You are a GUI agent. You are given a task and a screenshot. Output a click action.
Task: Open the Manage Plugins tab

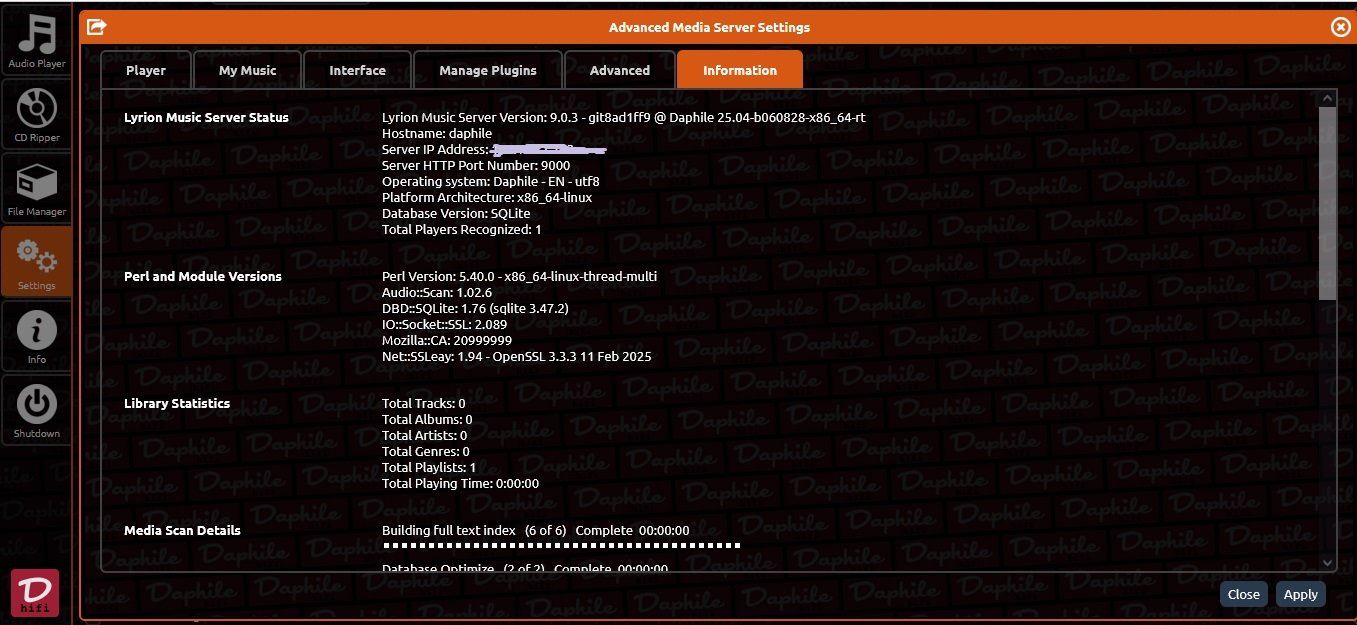click(x=488, y=70)
